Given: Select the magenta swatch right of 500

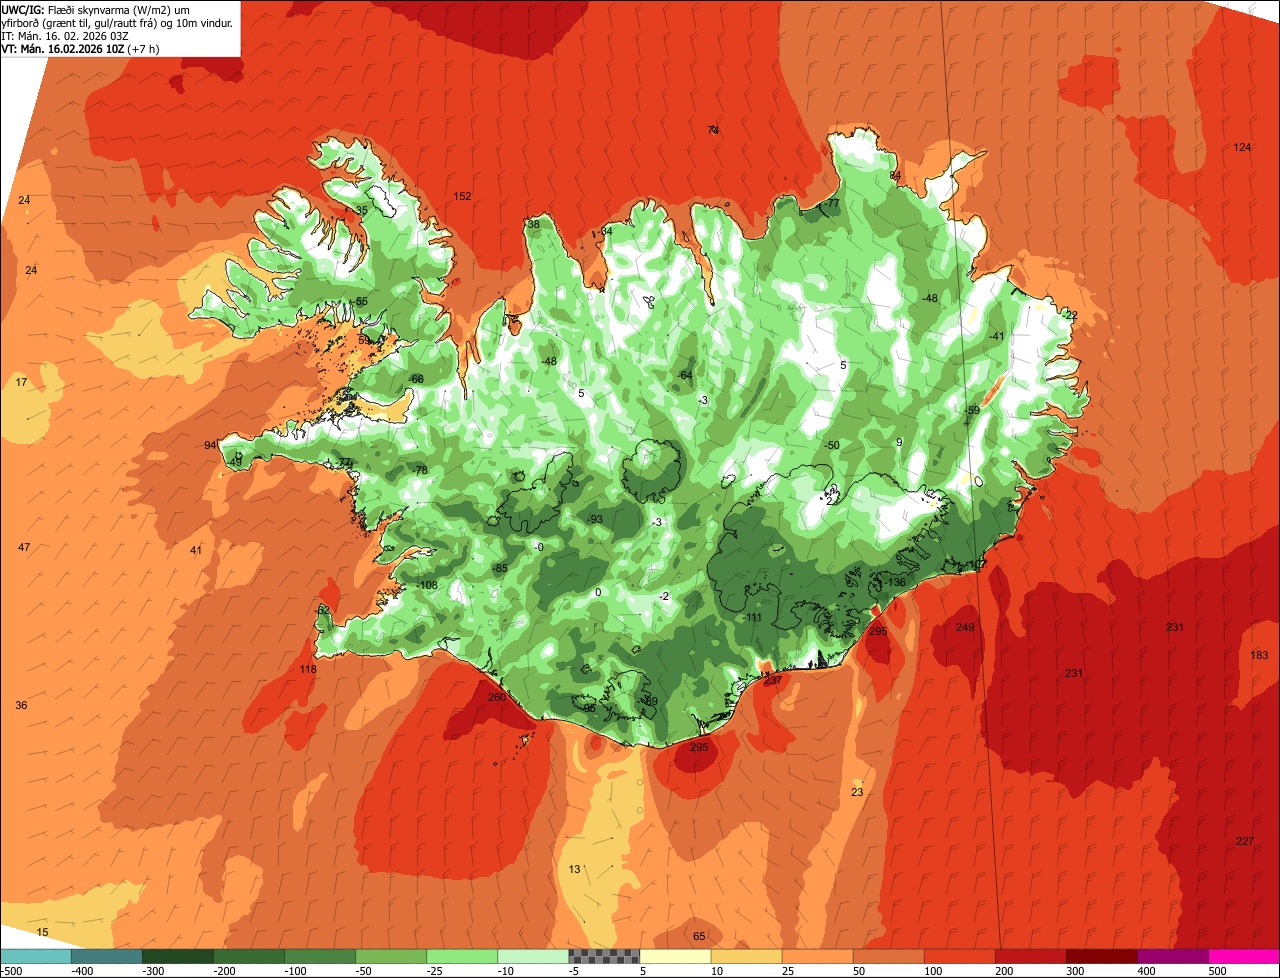Looking at the screenshot, I should 1244,956.
